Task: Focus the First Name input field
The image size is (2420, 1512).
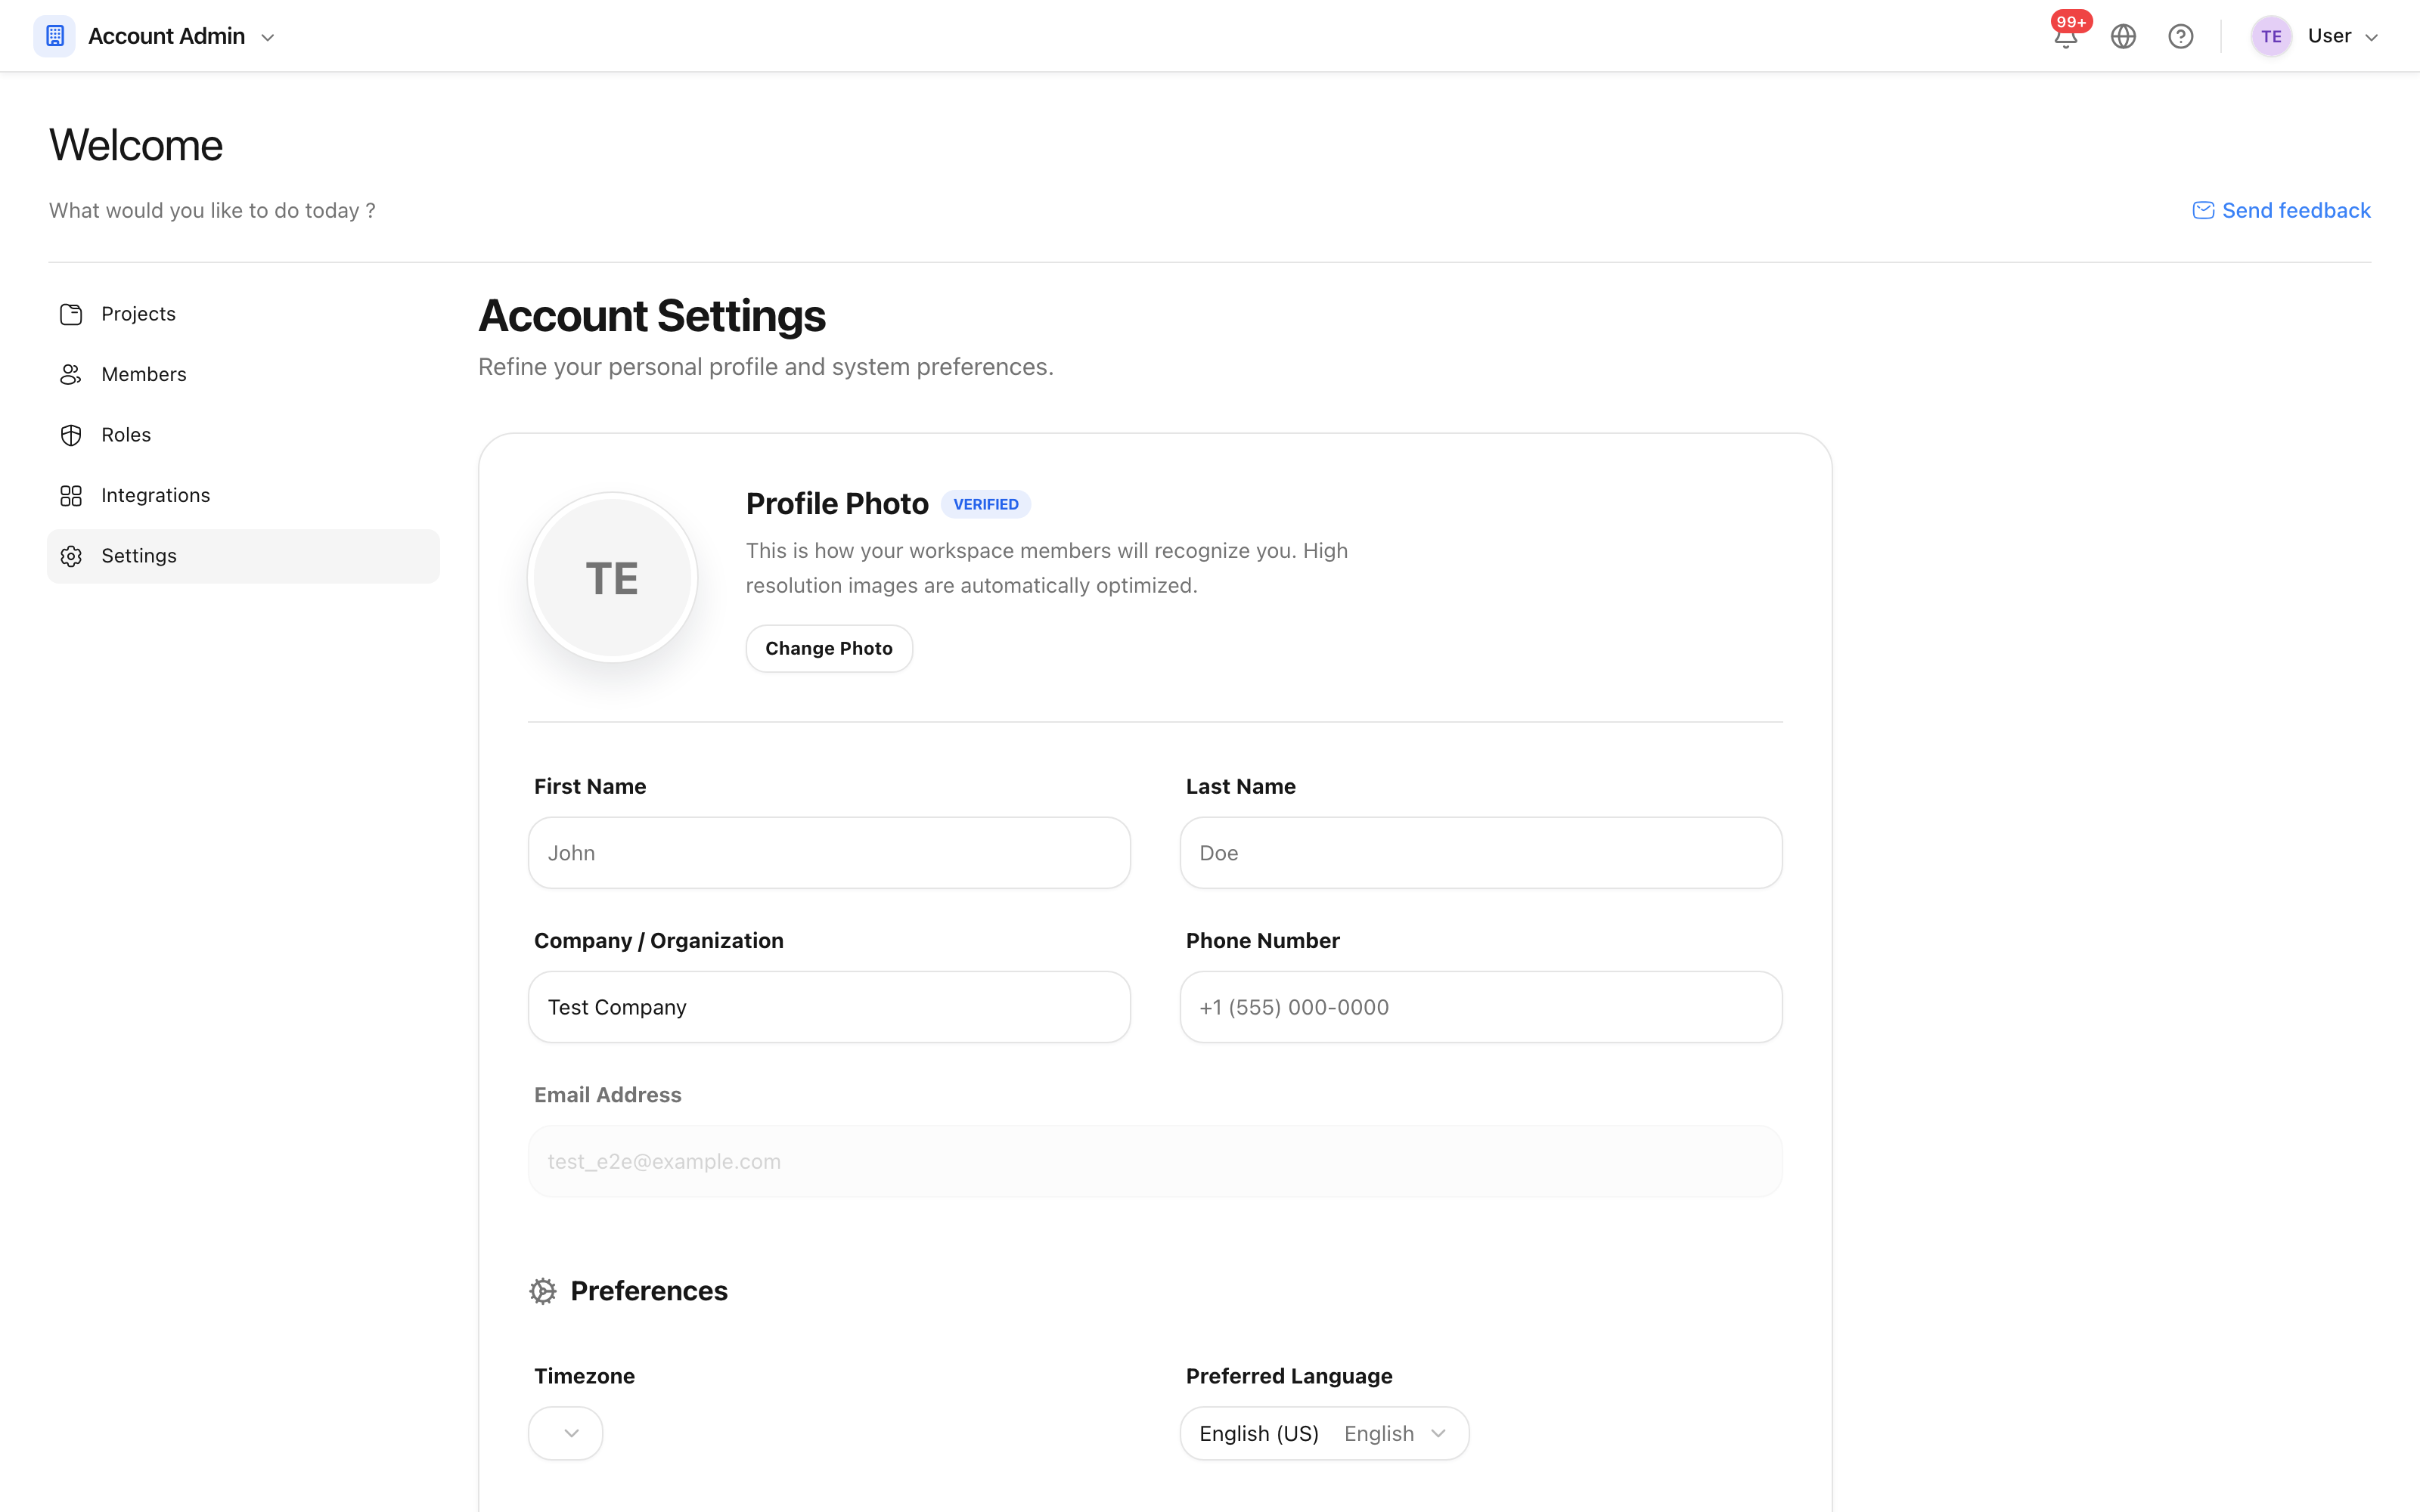Action: coord(829,853)
